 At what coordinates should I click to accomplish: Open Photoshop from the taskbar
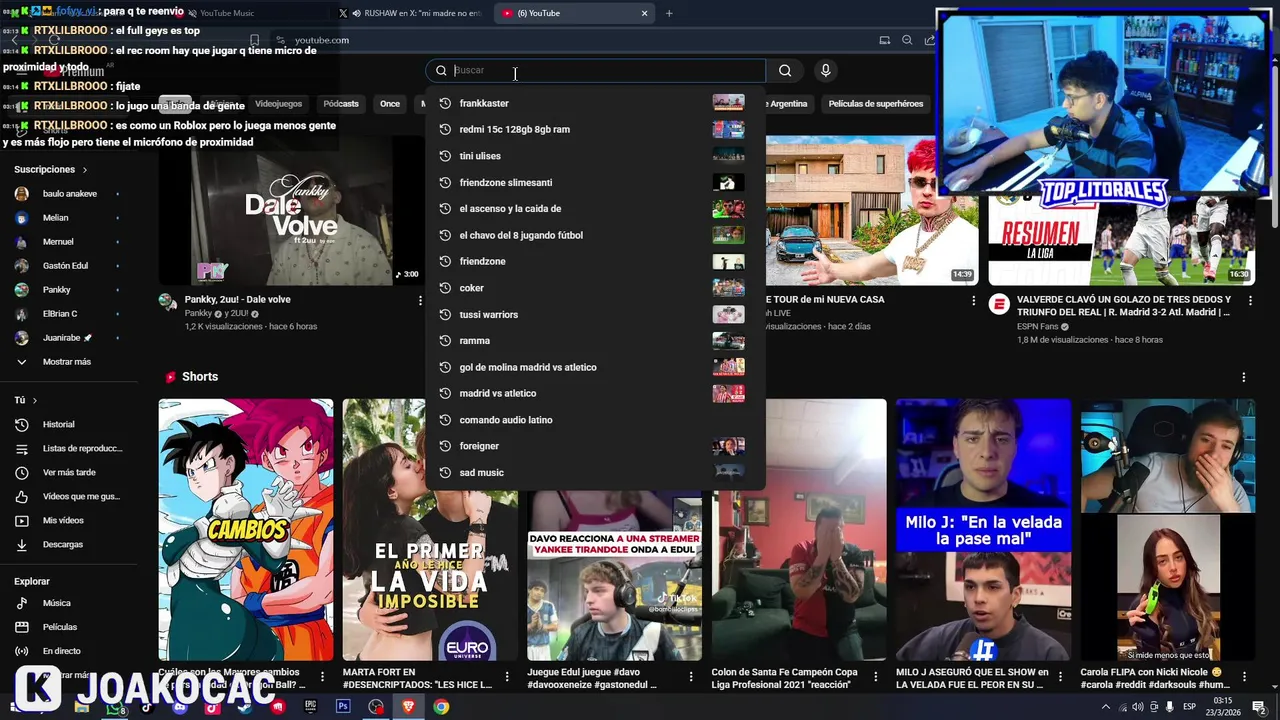pos(343,707)
